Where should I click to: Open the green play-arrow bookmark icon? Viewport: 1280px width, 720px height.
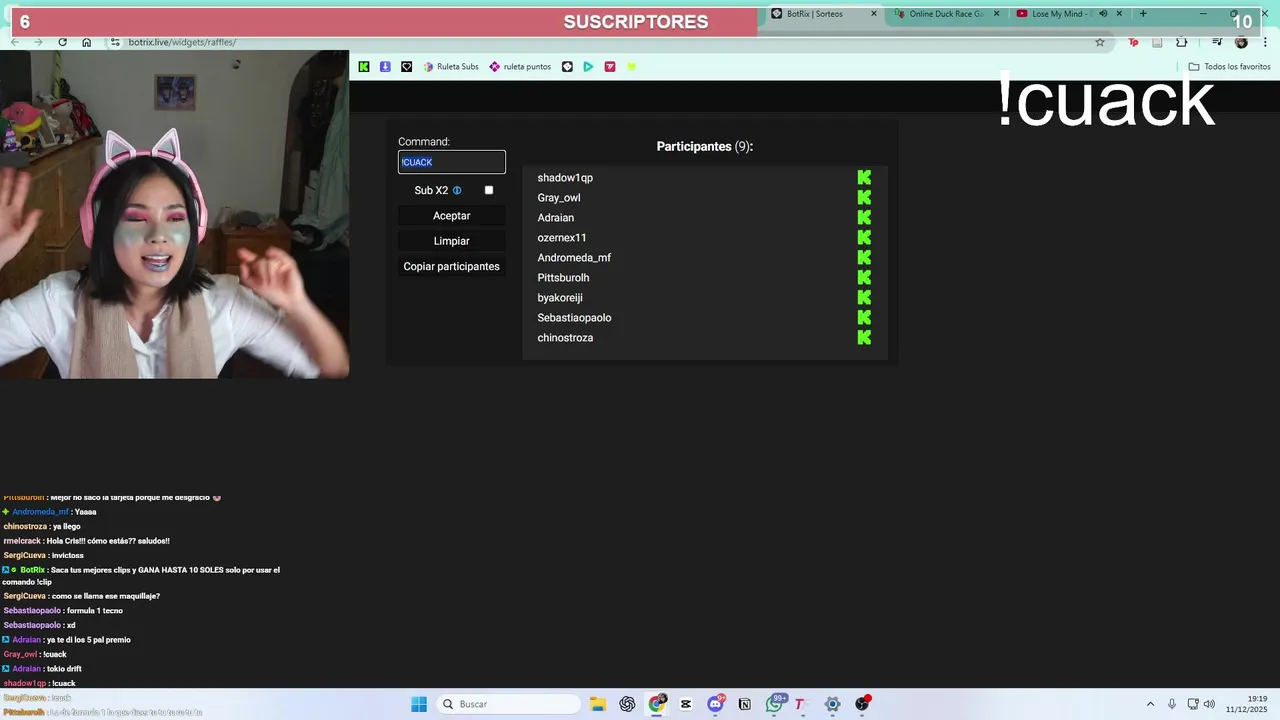(x=588, y=67)
